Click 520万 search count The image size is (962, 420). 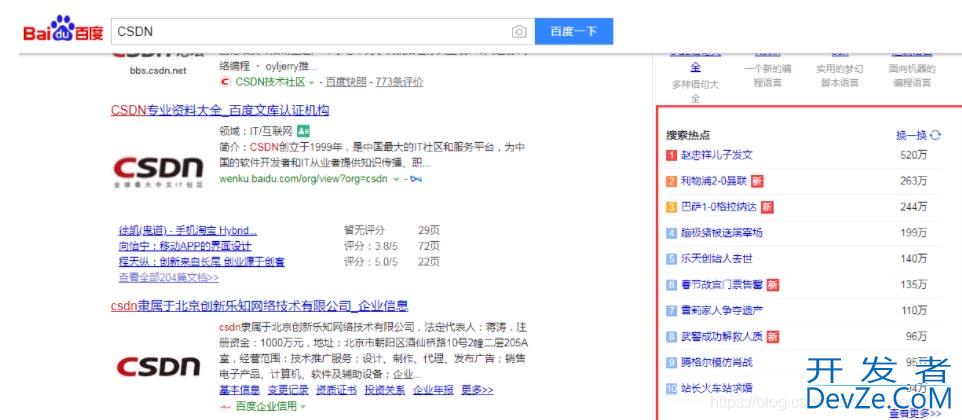914,155
